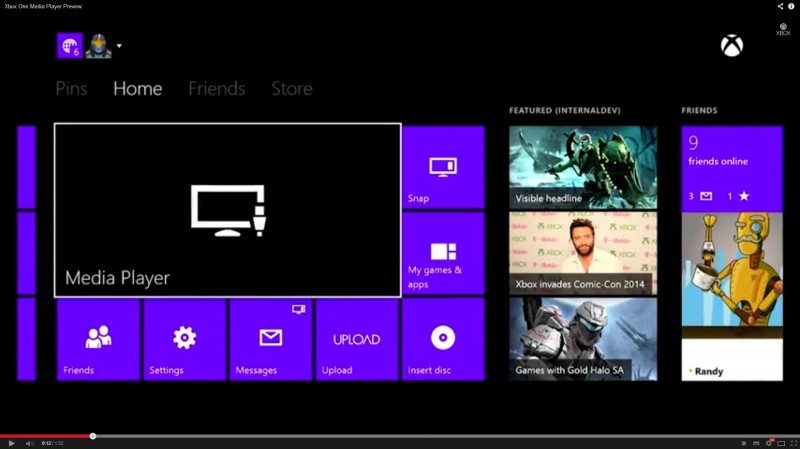Open the Media Player tile
Screen dimensions: 800x449
(228, 210)
